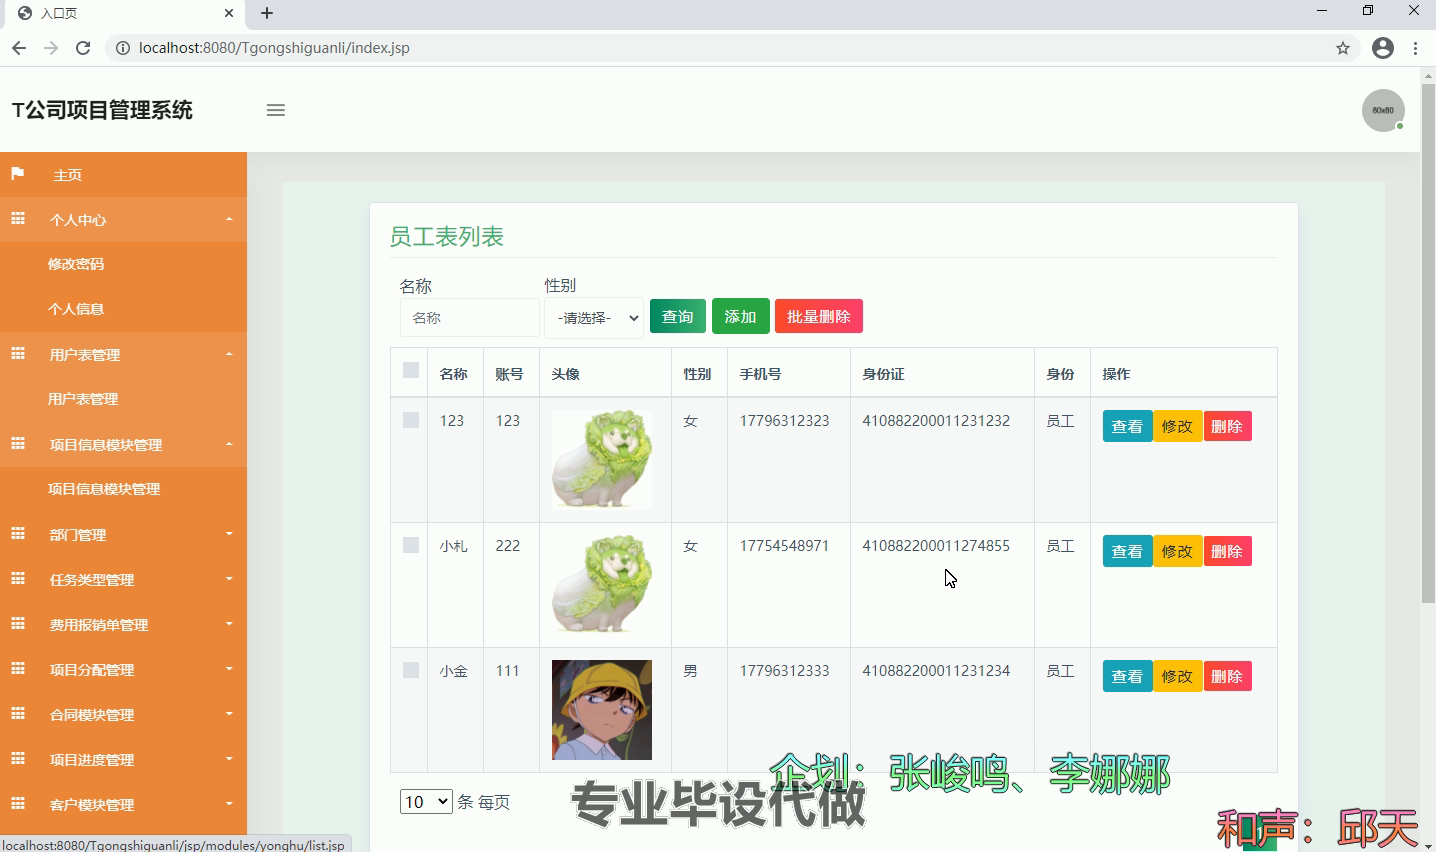Expand the 部门管理 menu arrow
The image size is (1436, 852).
(229, 534)
